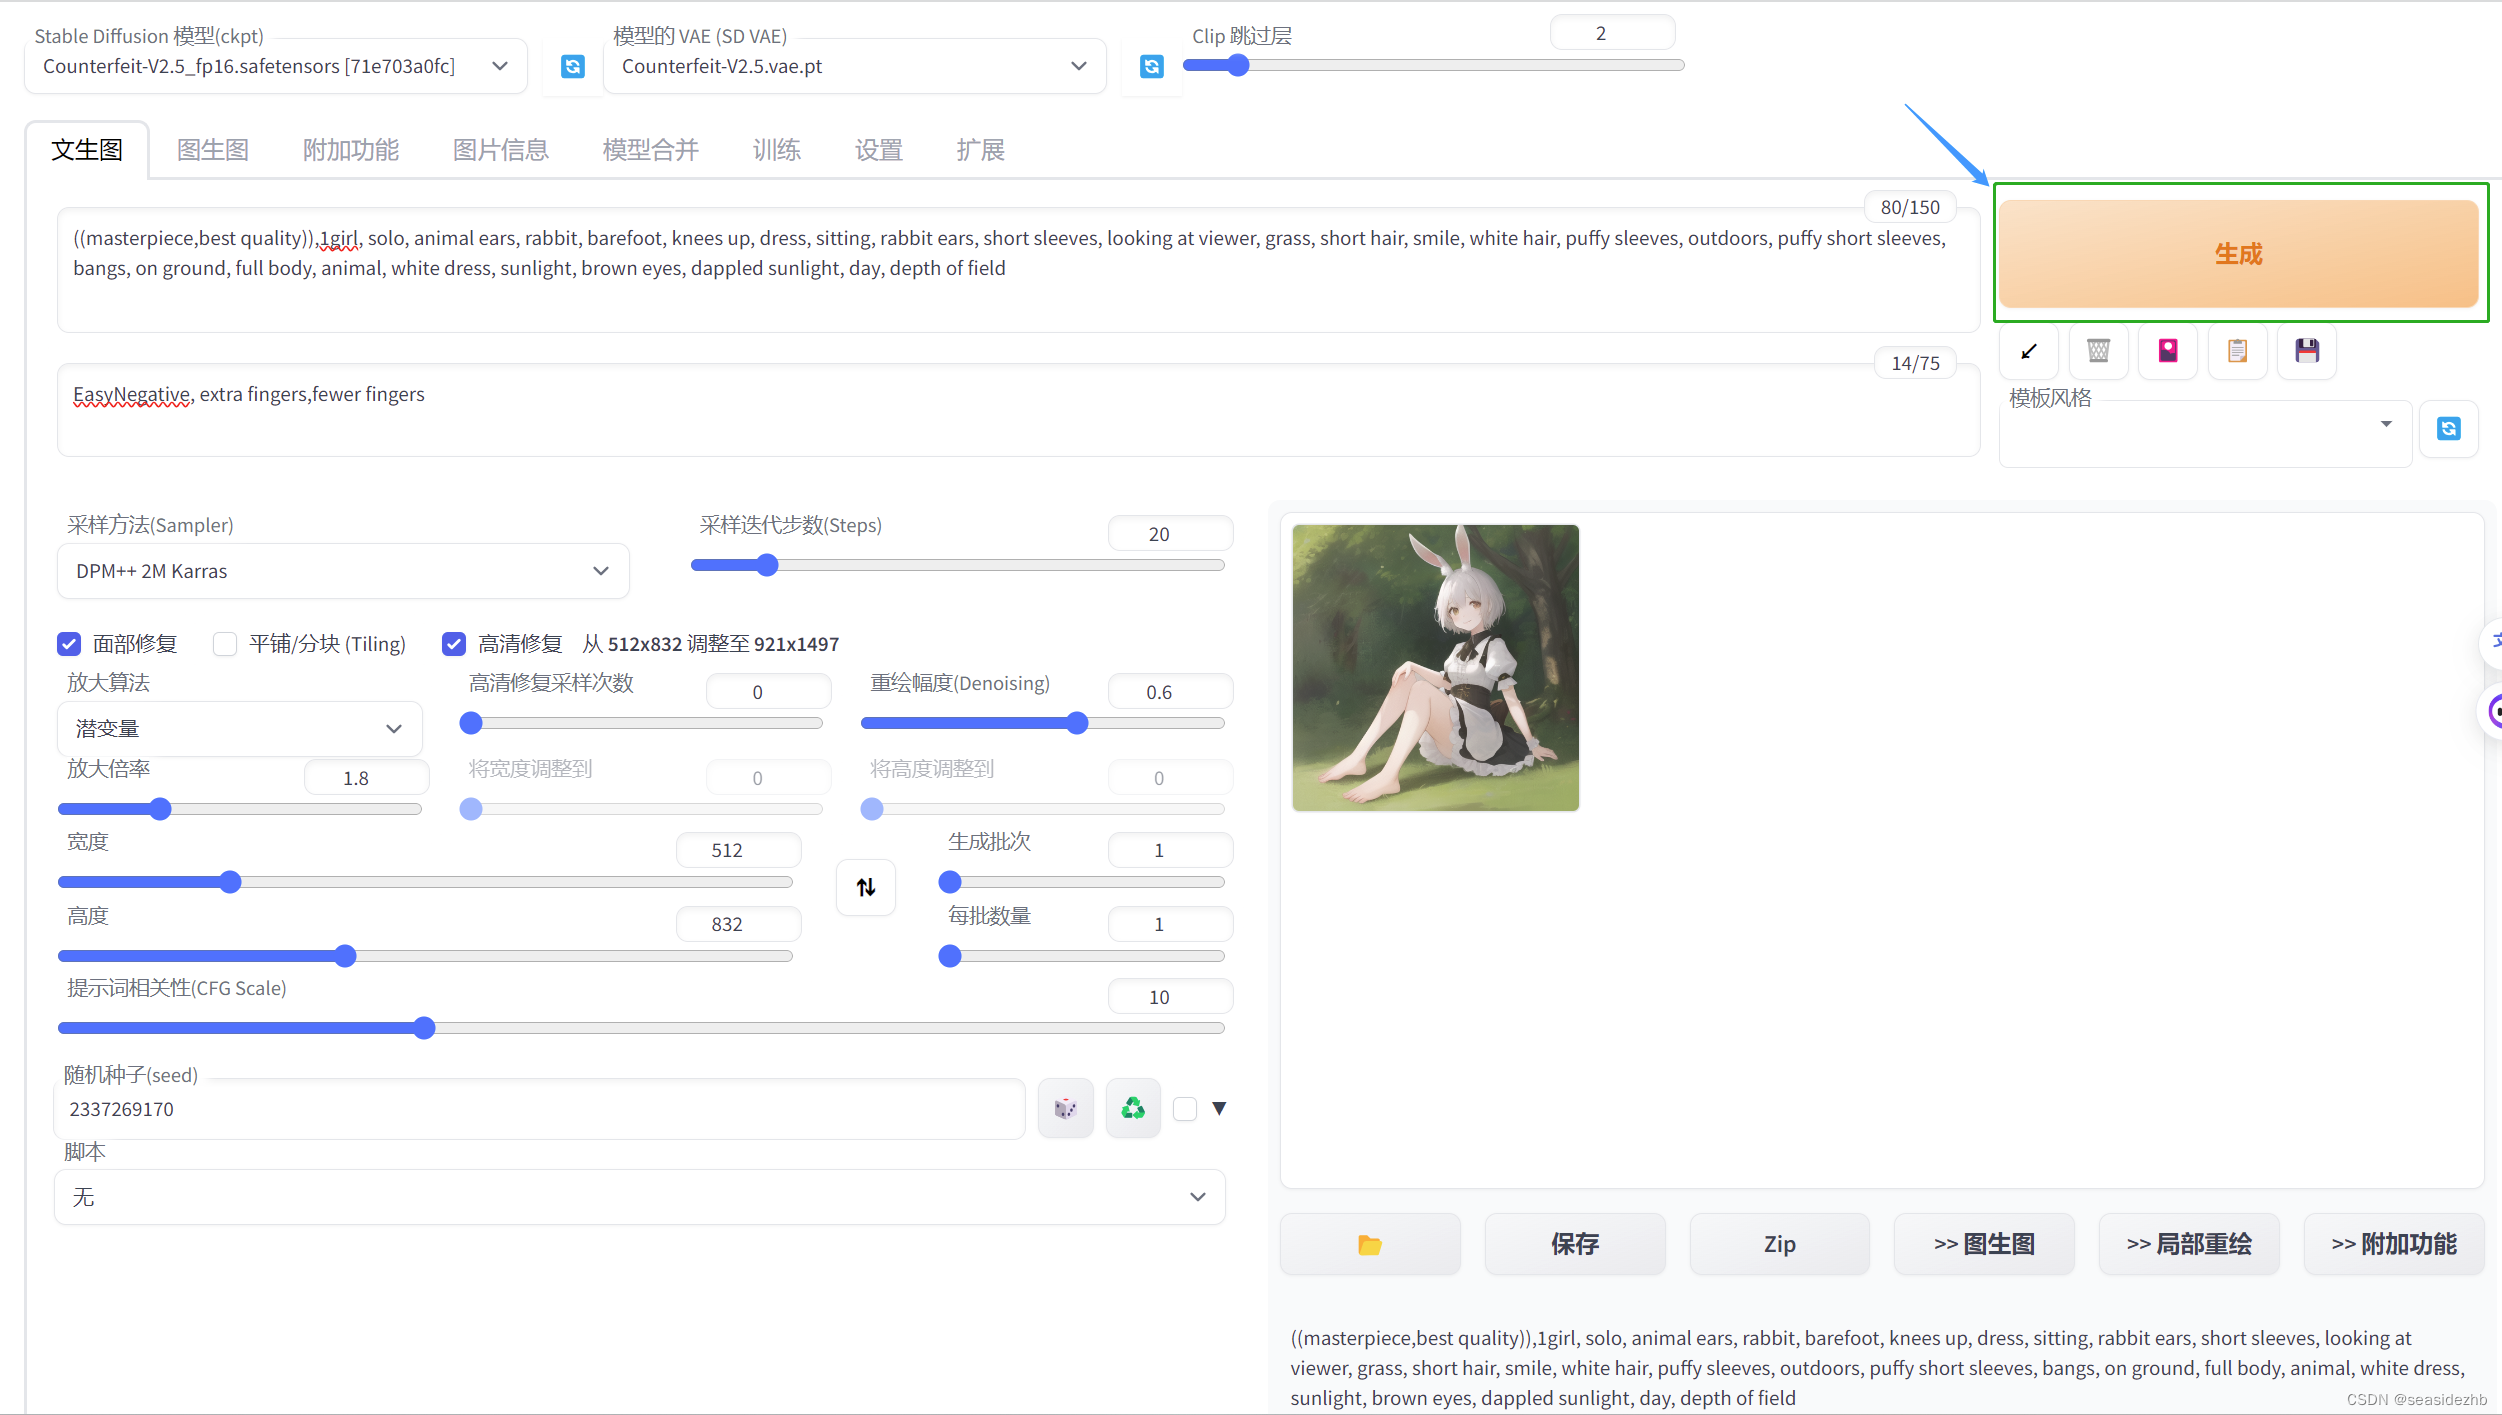The width and height of the screenshot is (2502, 1415).
Task: Send image to >> 附加功能 button
Action: (x=2394, y=1244)
